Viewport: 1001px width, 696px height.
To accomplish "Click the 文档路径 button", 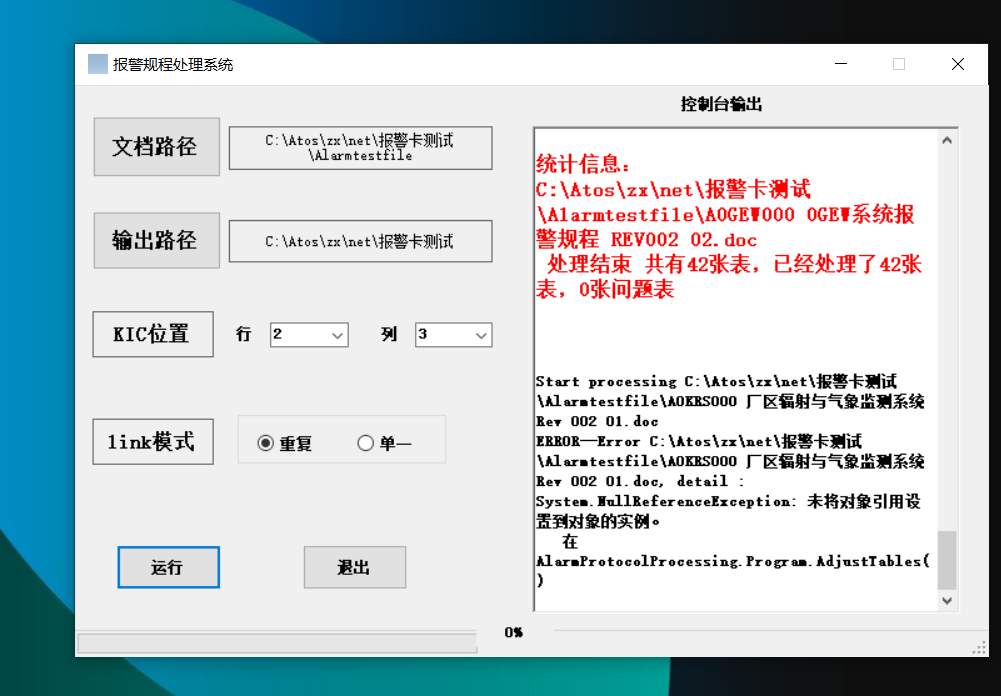I will click(156, 147).
